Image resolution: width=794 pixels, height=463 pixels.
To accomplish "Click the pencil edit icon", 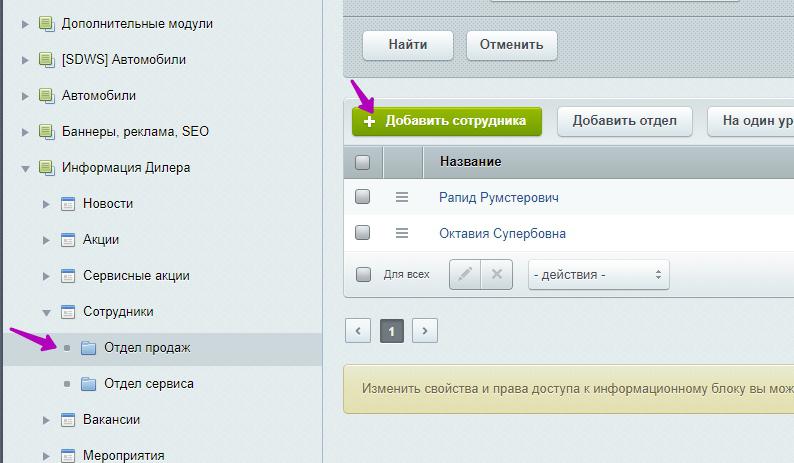I will [x=465, y=275].
